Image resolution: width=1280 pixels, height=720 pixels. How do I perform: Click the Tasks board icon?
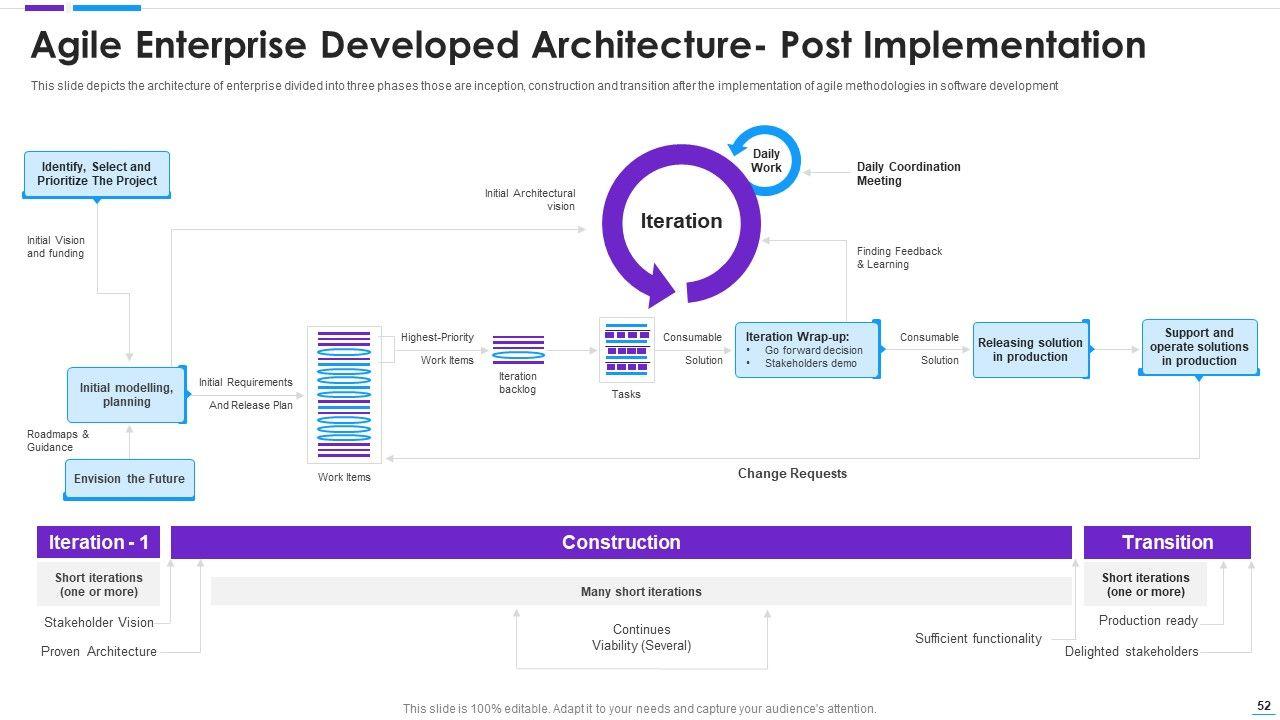[x=626, y=350]
